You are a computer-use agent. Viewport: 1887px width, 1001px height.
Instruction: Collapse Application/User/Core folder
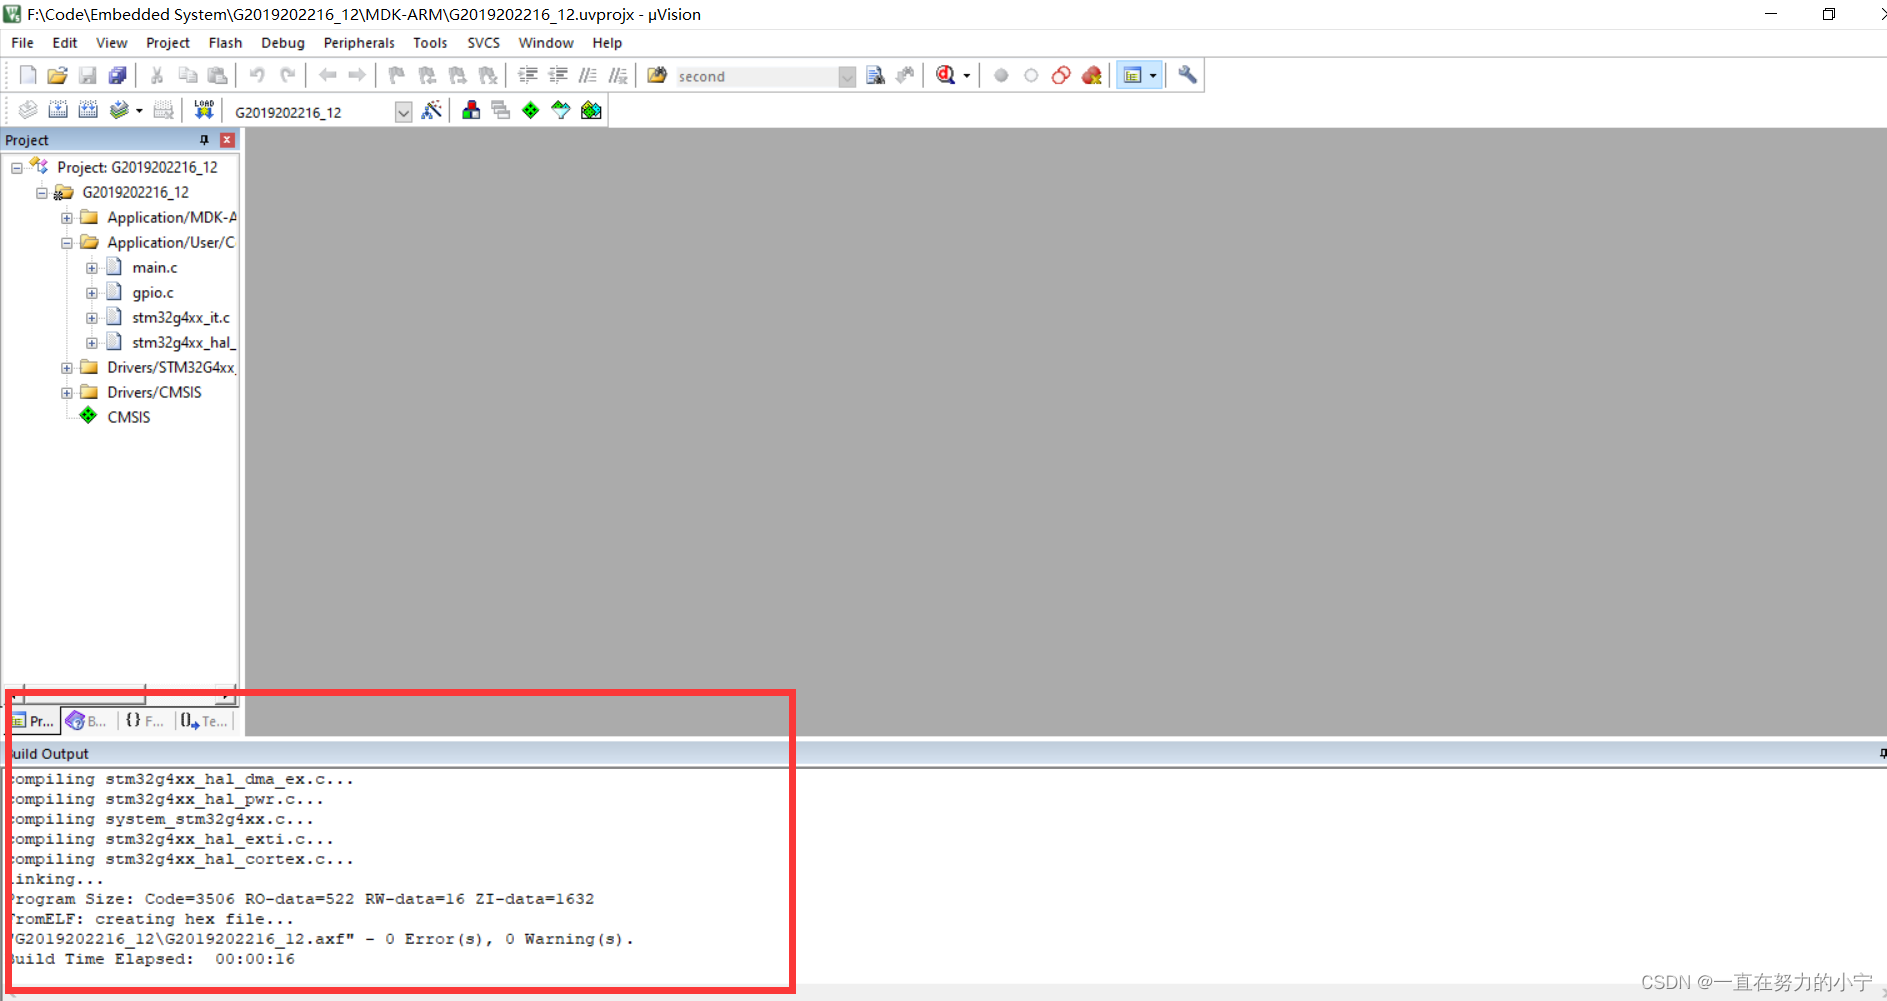(67, 243)
